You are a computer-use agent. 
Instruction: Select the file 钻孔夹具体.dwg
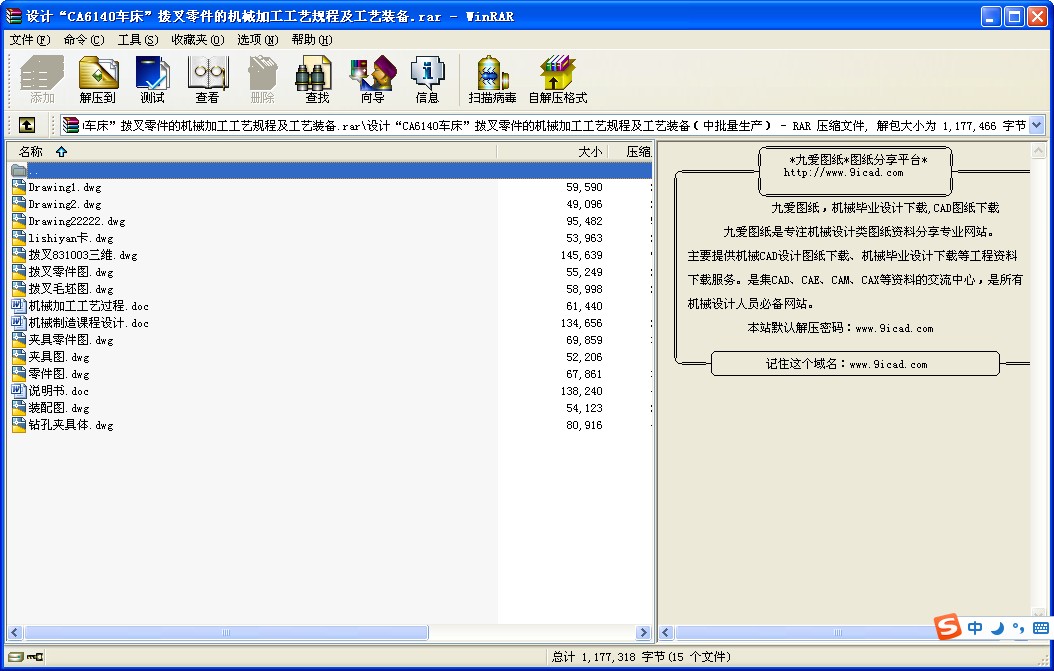pyautogui.click(x=71, y=425)
